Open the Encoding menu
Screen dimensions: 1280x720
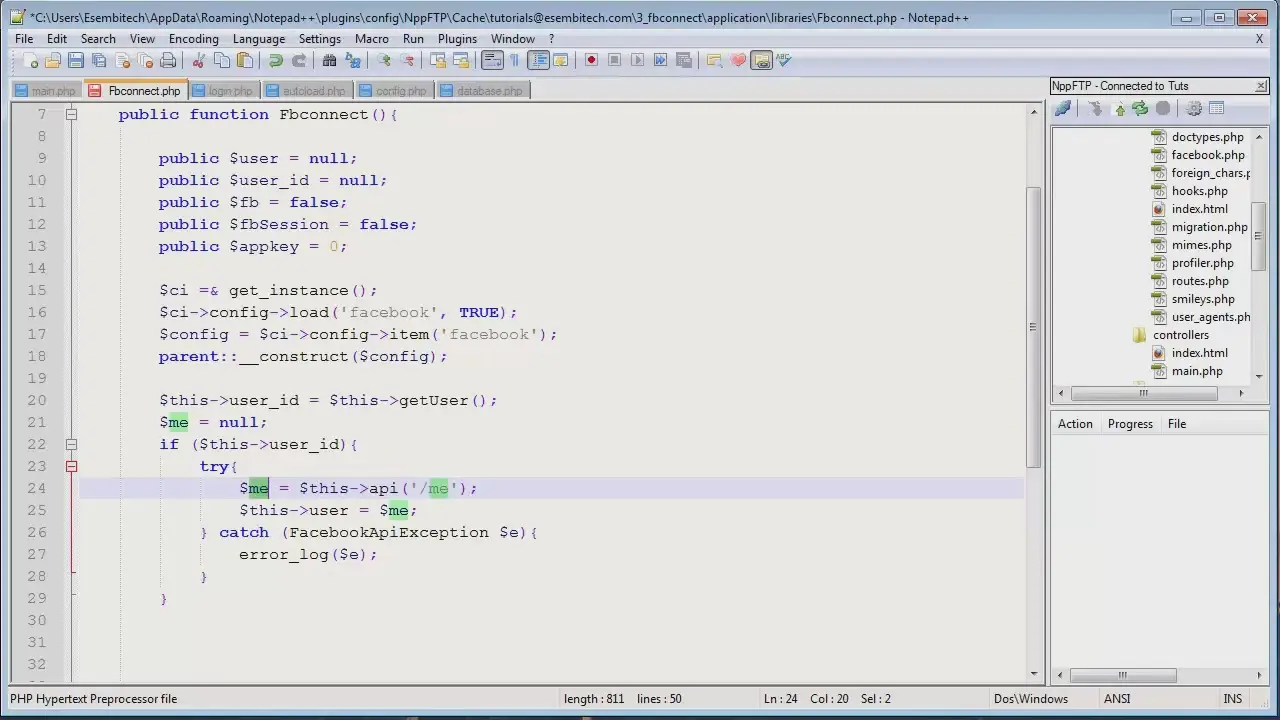(x=194, y=38)
